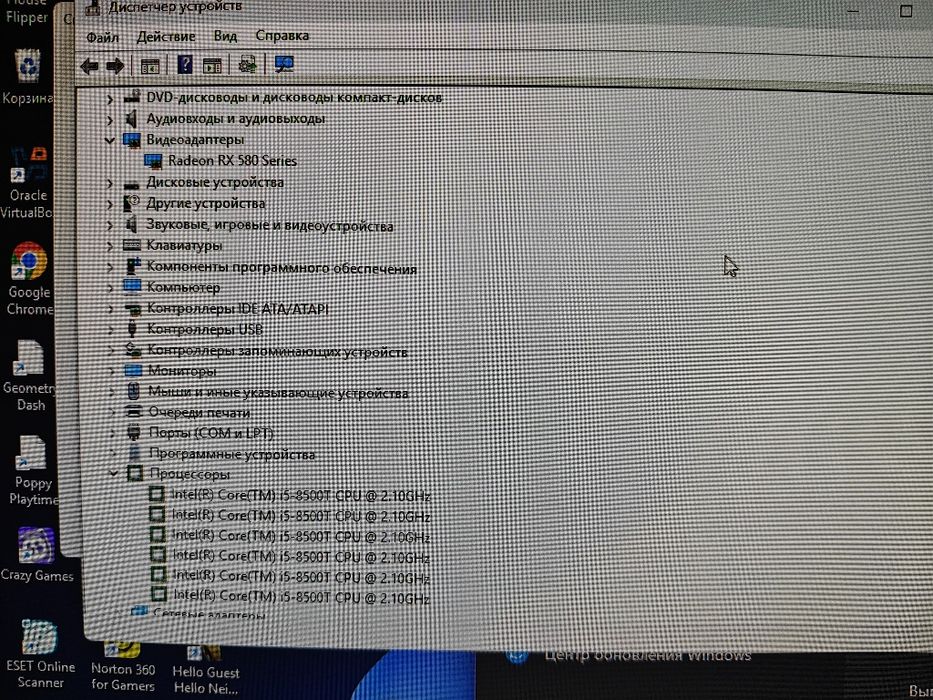Click the Forward arrow in toolbar
The height and width of the screenshot is (700, 933).
(x=115, y=66)
